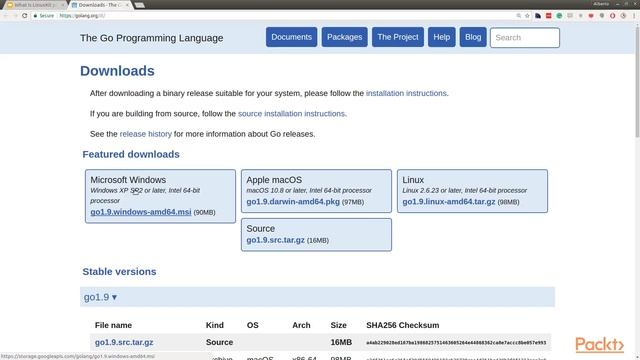Click the 'SHA256 Checksum' column header
Viewport: 640px width, 360px height.
coord(403,325)
